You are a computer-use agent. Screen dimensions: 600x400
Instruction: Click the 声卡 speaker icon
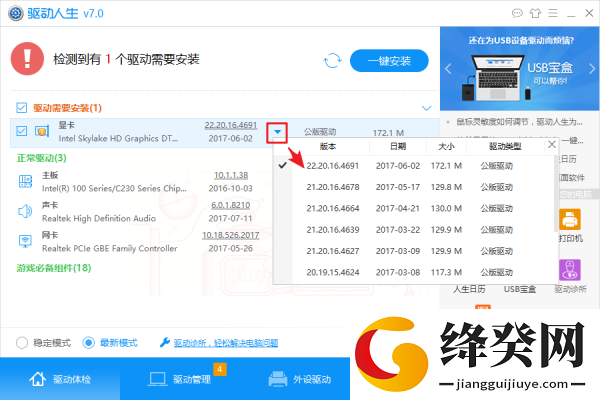click(25, 211)
